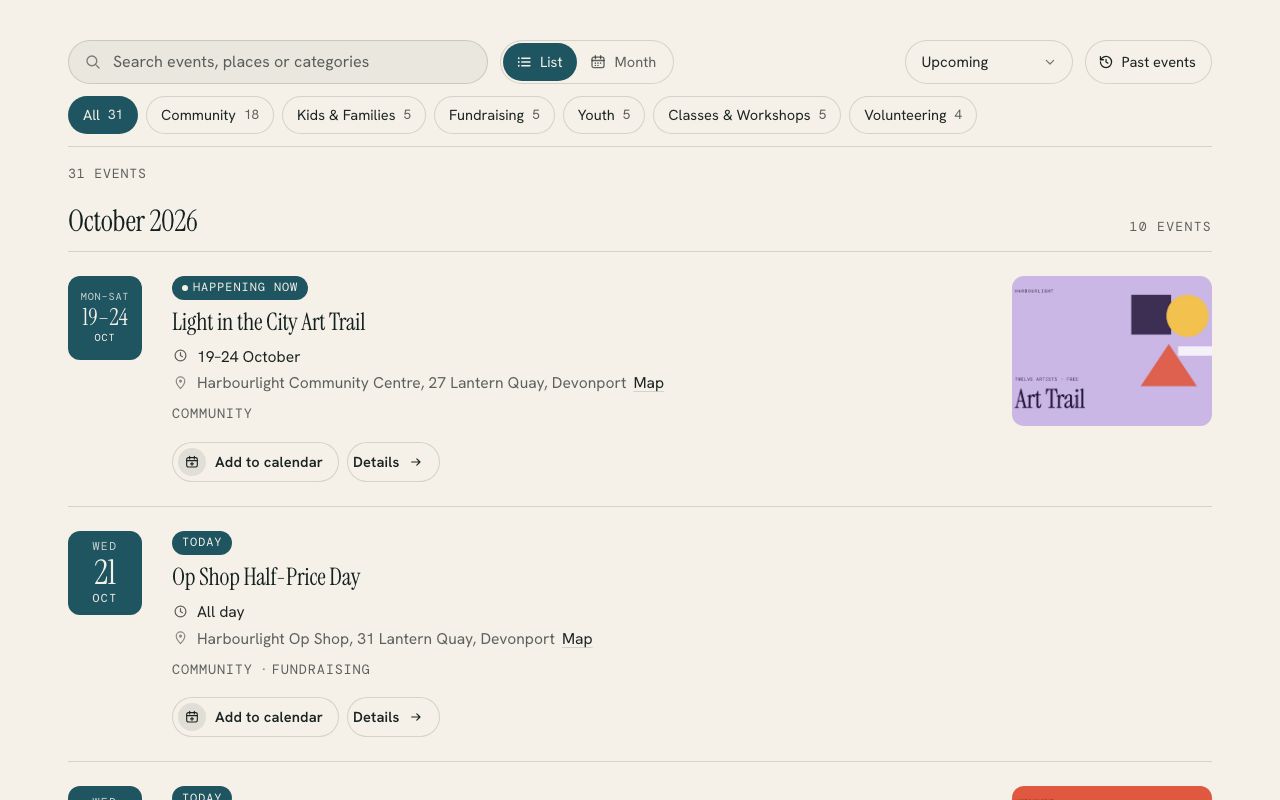Filter events by Youth
The width and height of the screenshot is (1280, 800).
coord(604,115)
